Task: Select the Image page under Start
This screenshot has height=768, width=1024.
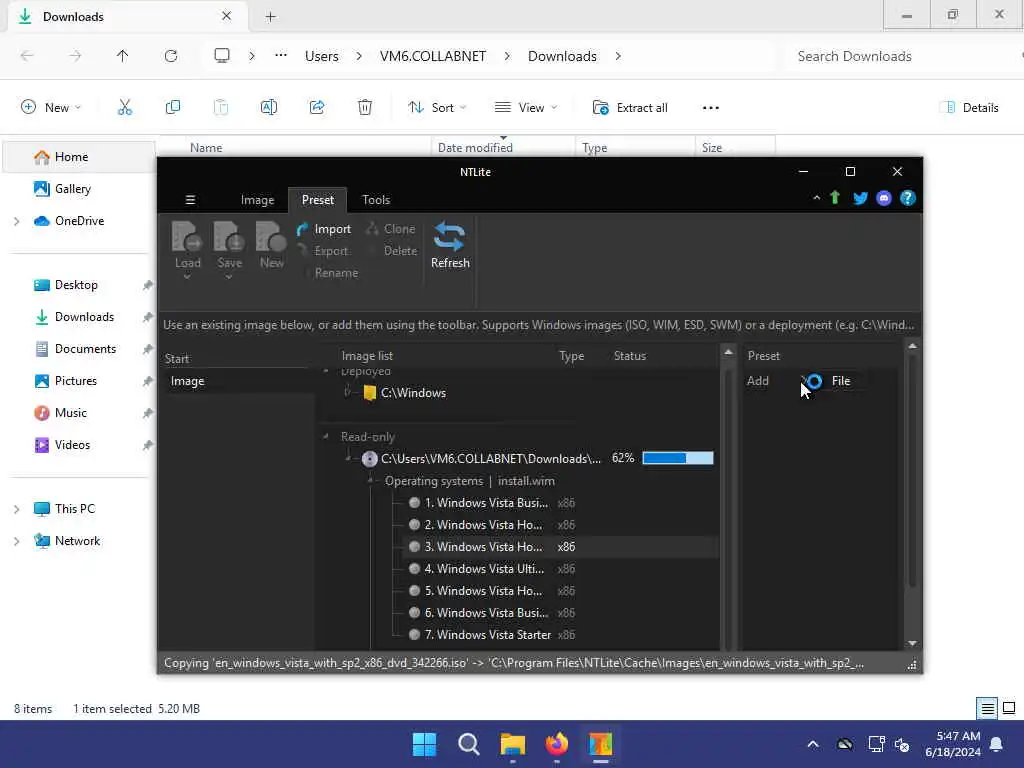Action: pyautogui.click(x=187, y=381)
